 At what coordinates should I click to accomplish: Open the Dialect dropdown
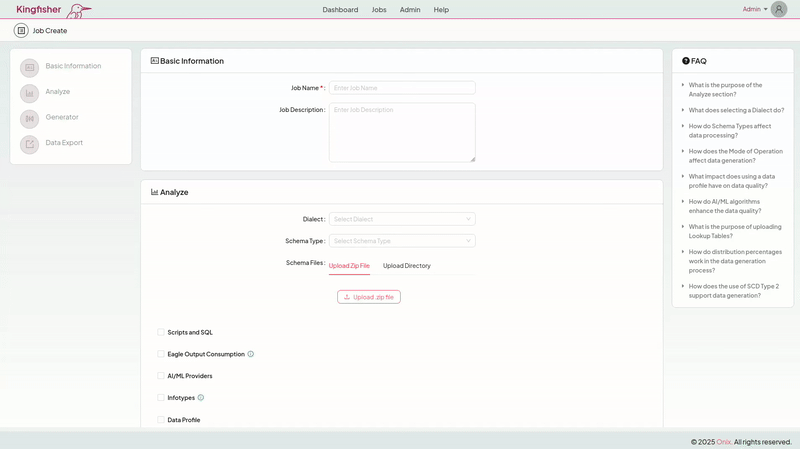pyautogui.click(x=402, y=219)
